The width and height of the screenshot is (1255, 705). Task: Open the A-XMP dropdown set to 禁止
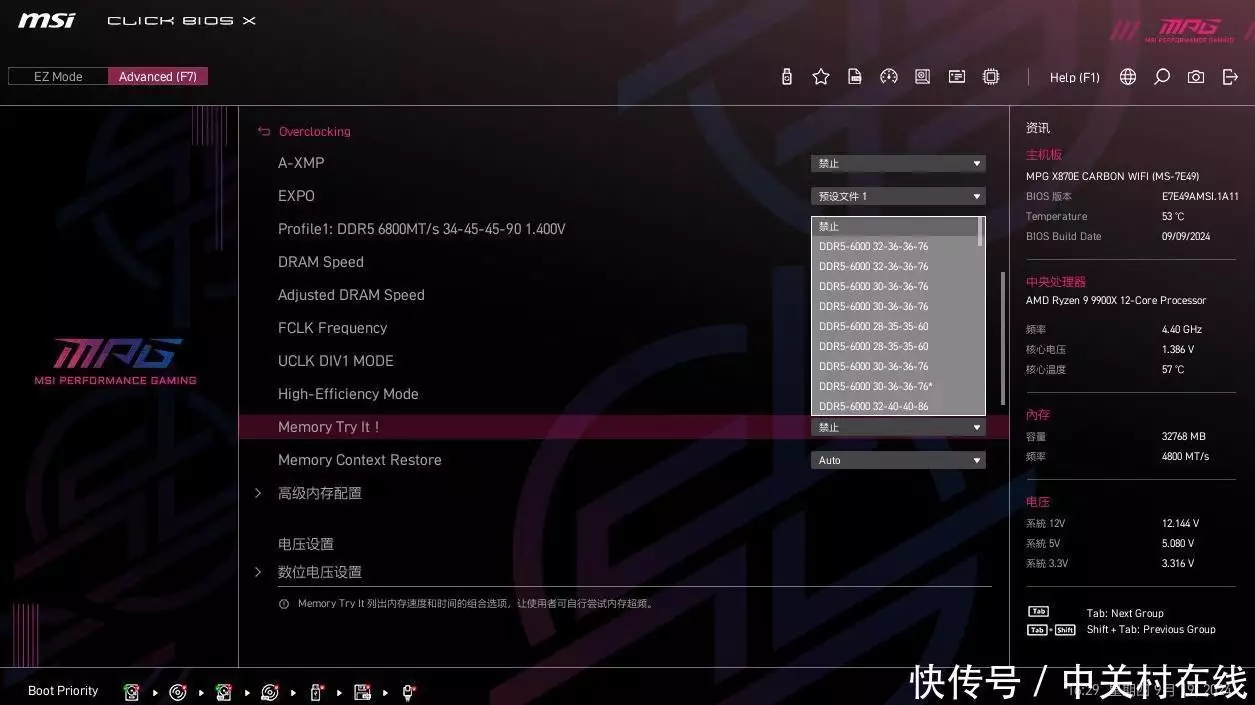click(x=898, y=163)
